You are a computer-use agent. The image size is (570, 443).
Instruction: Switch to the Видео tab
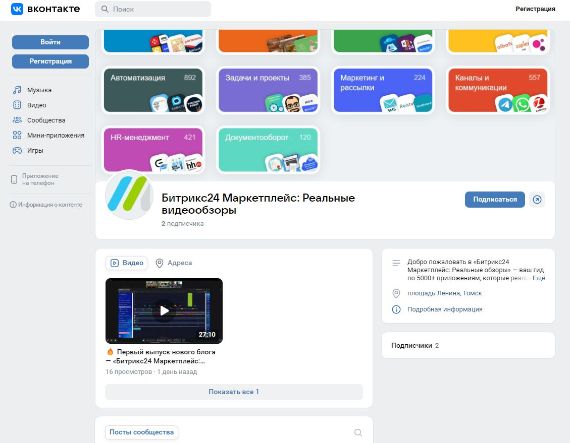(127, 263)
